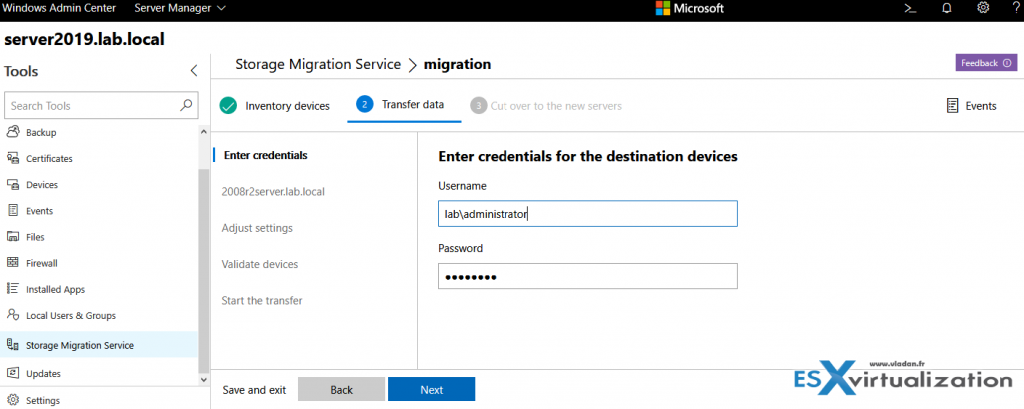Click the Installed Apps icon
This screenshot has height=409, width=1024.
point(13,289)
